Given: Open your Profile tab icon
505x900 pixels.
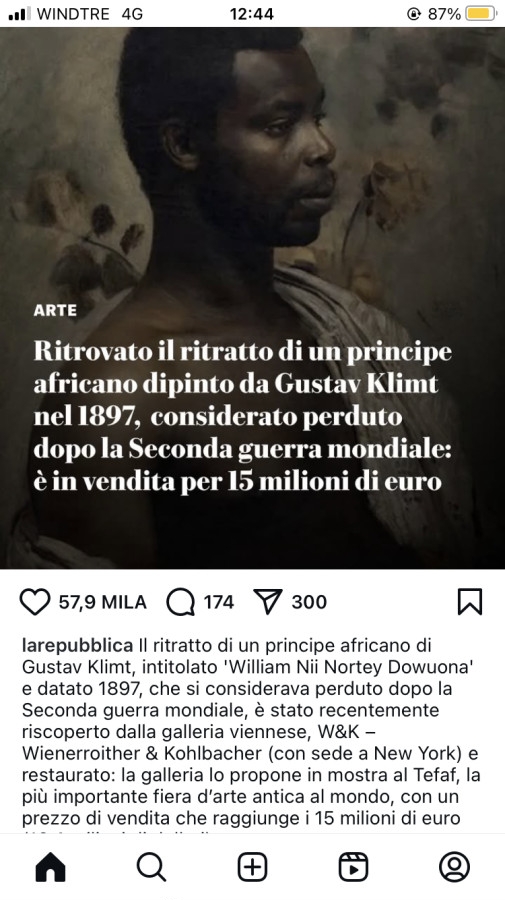Looking at the screenshot, I should (454, 867).
